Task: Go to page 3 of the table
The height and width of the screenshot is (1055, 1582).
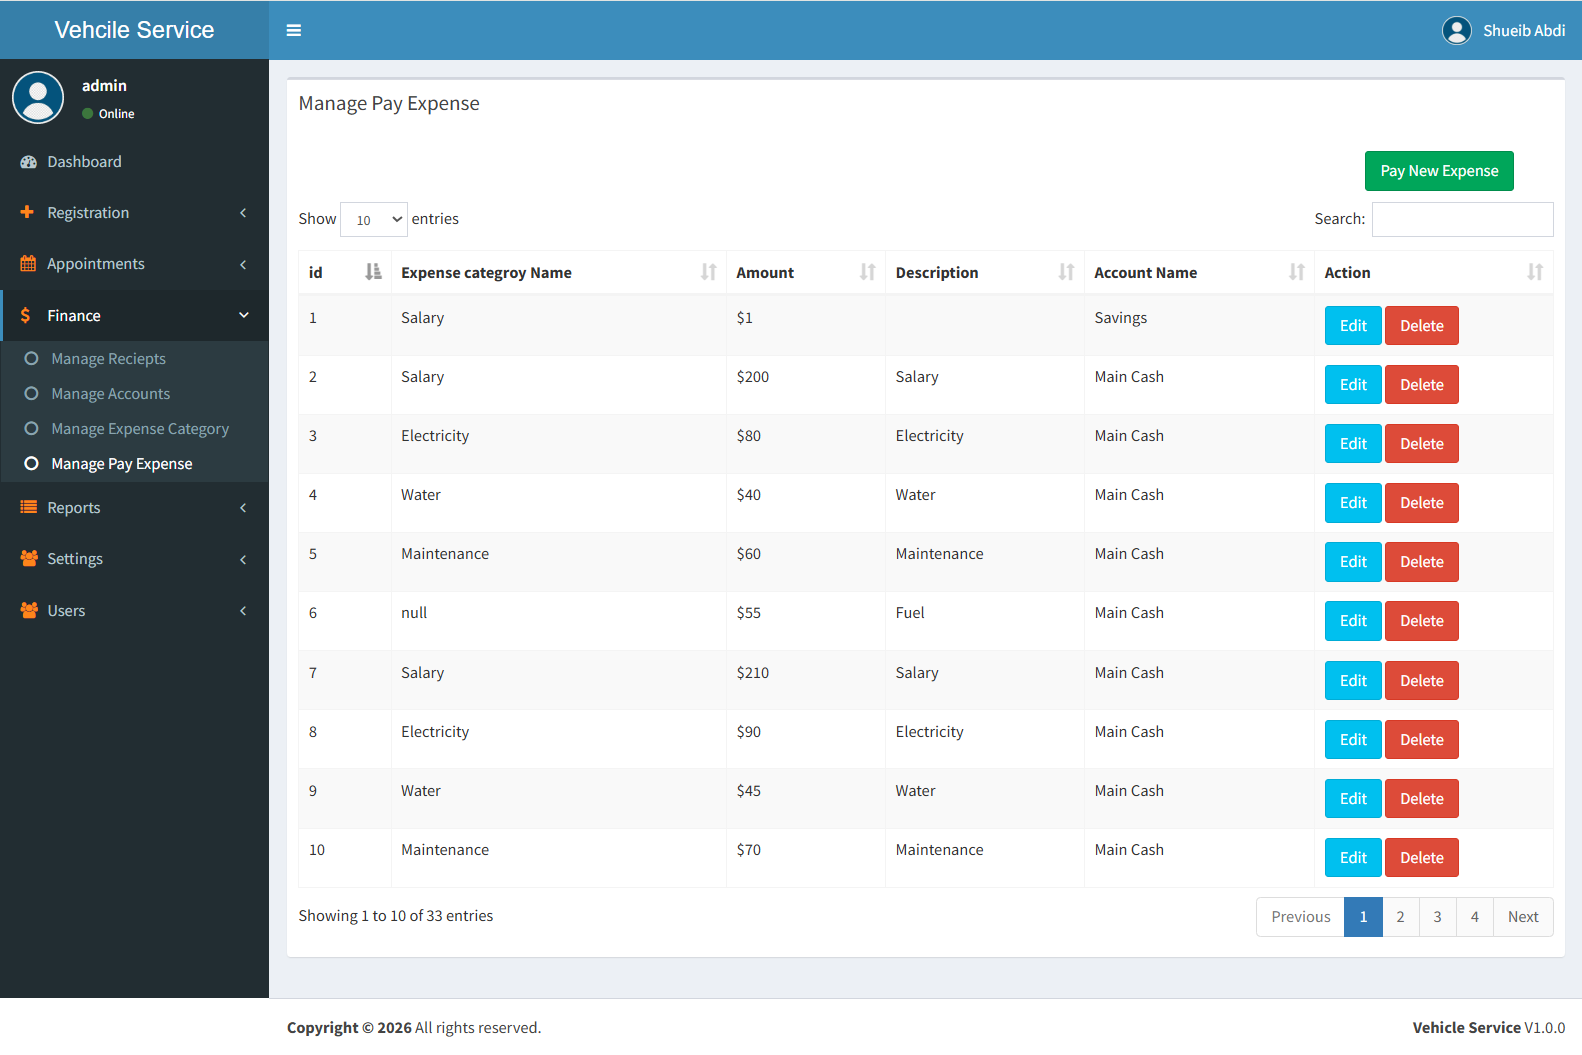Action: 1437,917
